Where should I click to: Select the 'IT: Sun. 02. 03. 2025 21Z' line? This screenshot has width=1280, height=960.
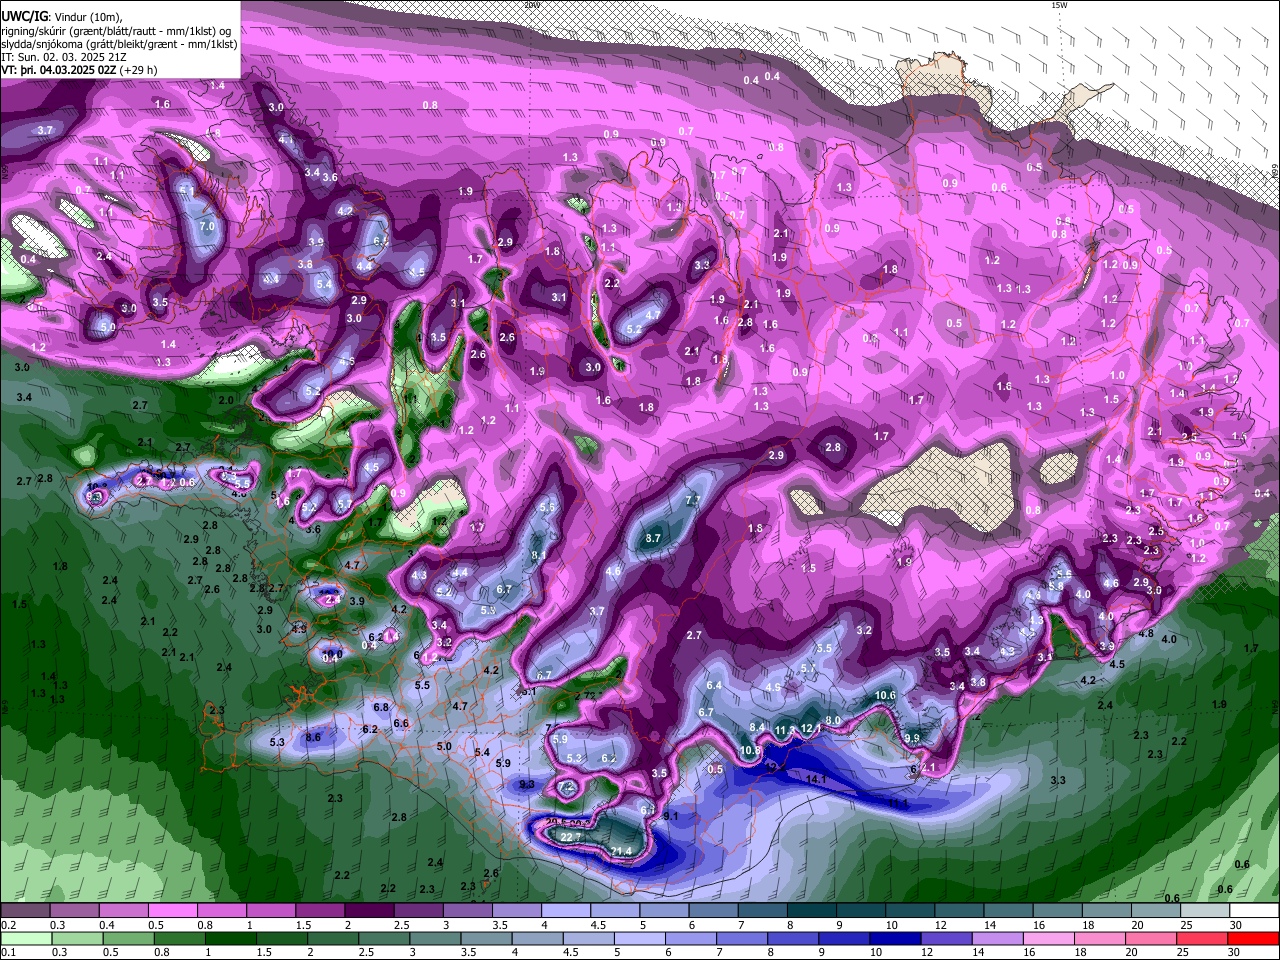pyautogui.click(x=66, y=57)
